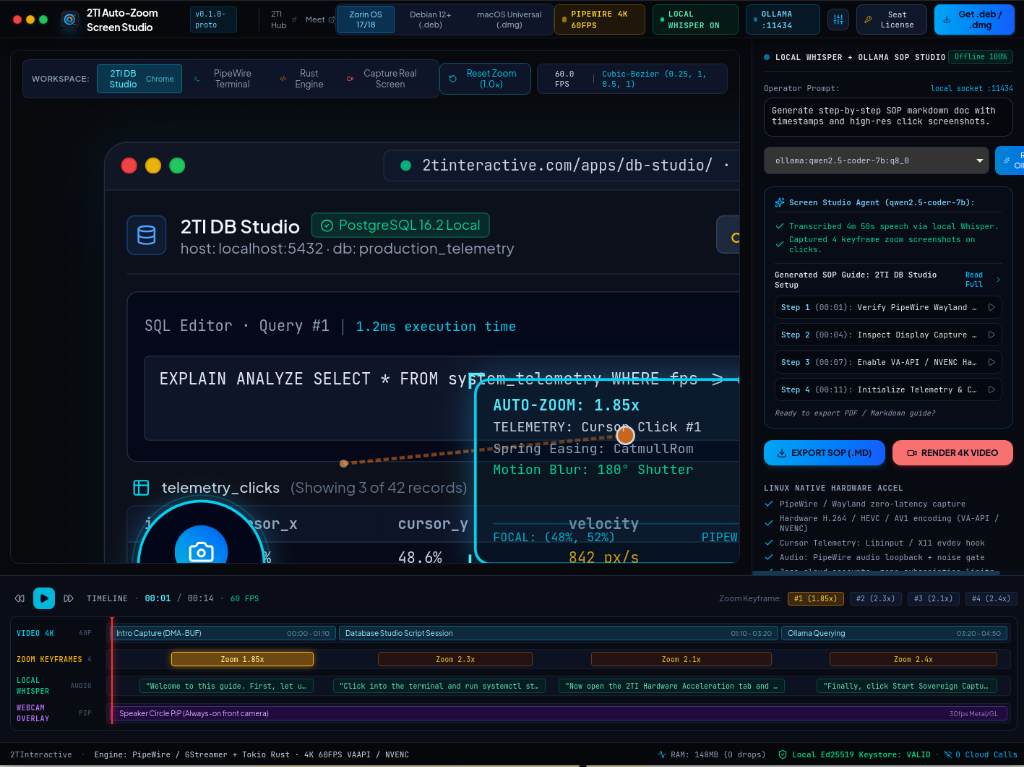Select the Database Studio Script Session clip

[558, 633]
